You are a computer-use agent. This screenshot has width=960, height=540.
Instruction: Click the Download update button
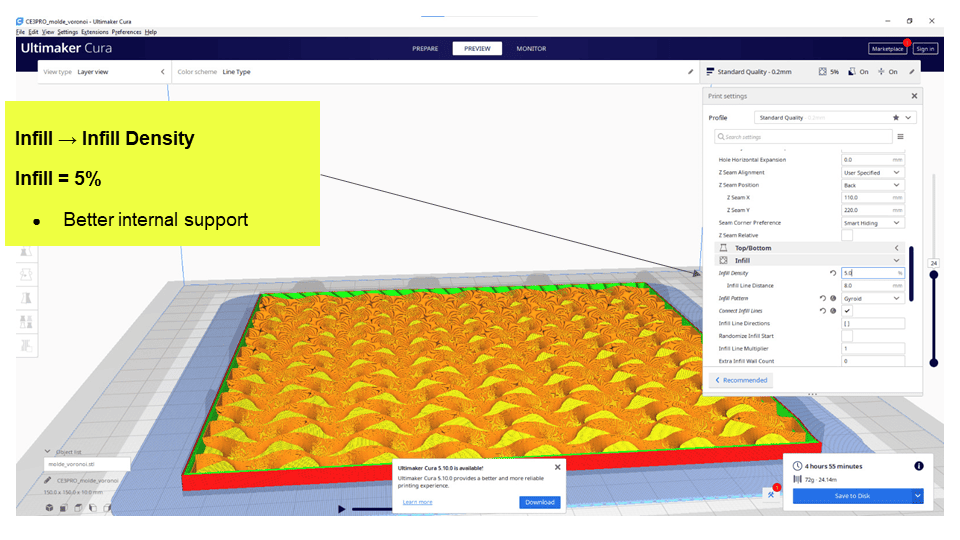pos(539,502)
